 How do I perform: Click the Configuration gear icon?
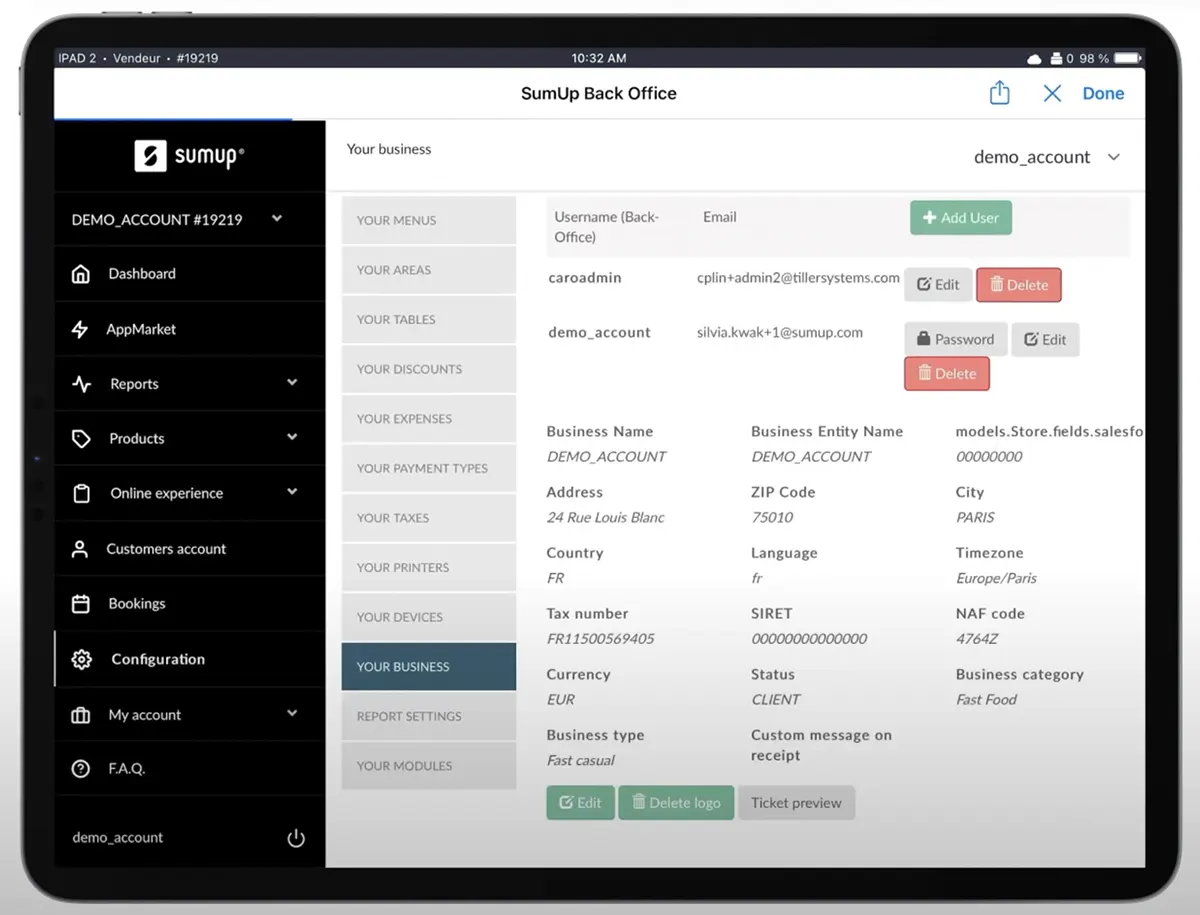pyautogui.click(x=81, y=659)
